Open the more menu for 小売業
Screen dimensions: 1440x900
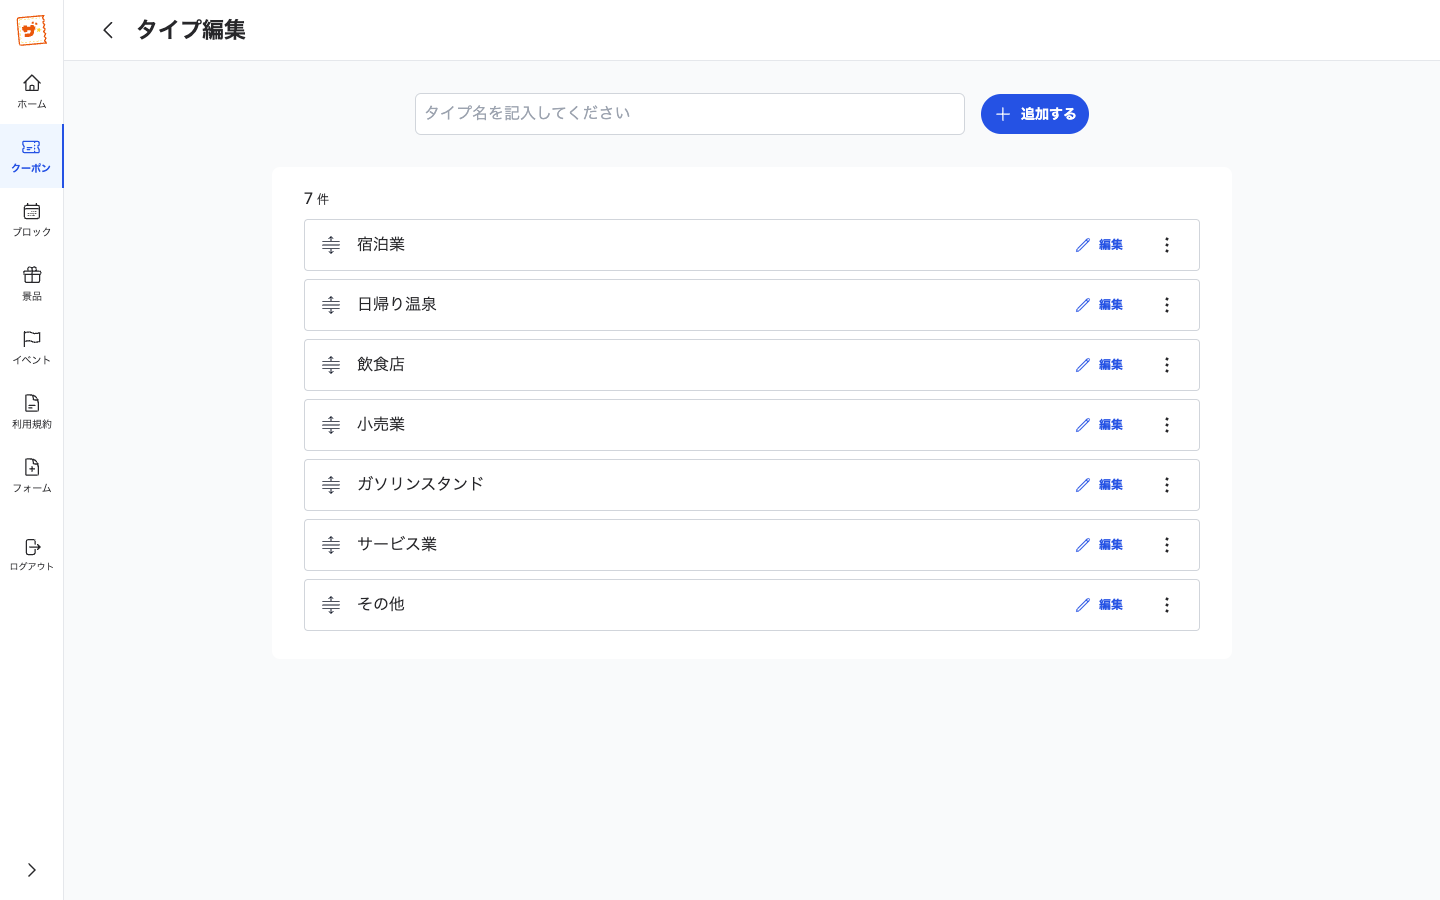click(x=1167, y=425)
